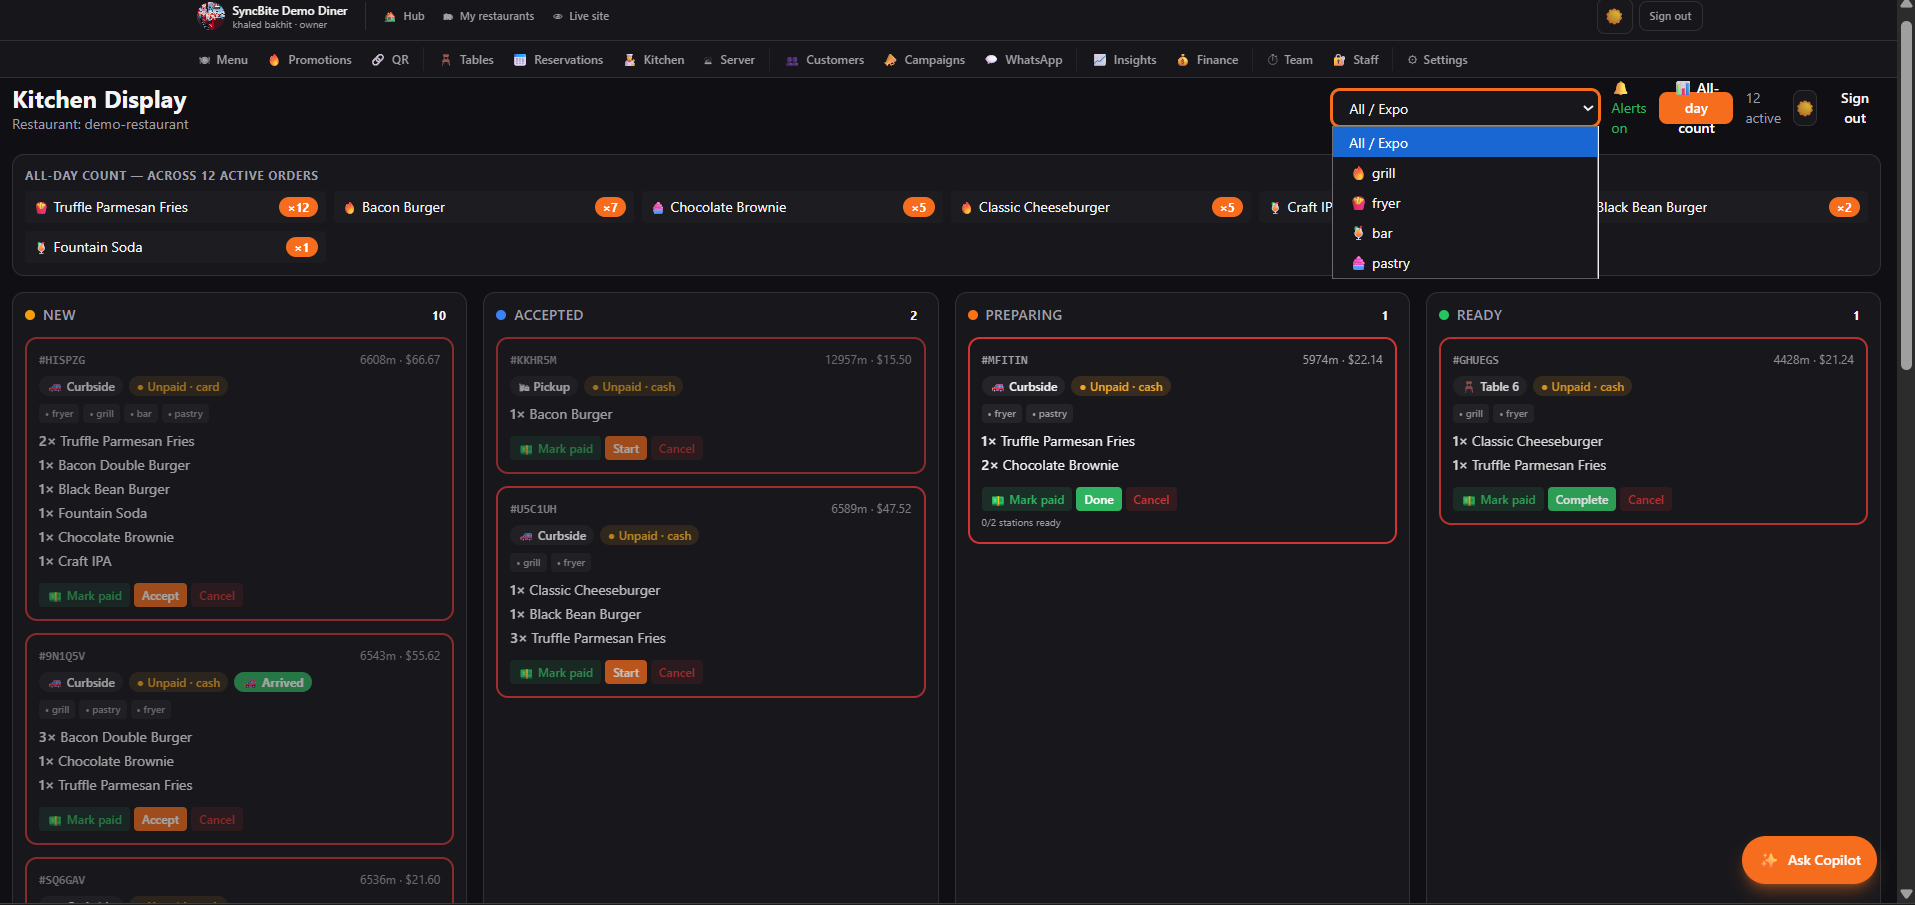Mark order #KKHR5M paid
Screen dimensions: 1915x905
556,449
